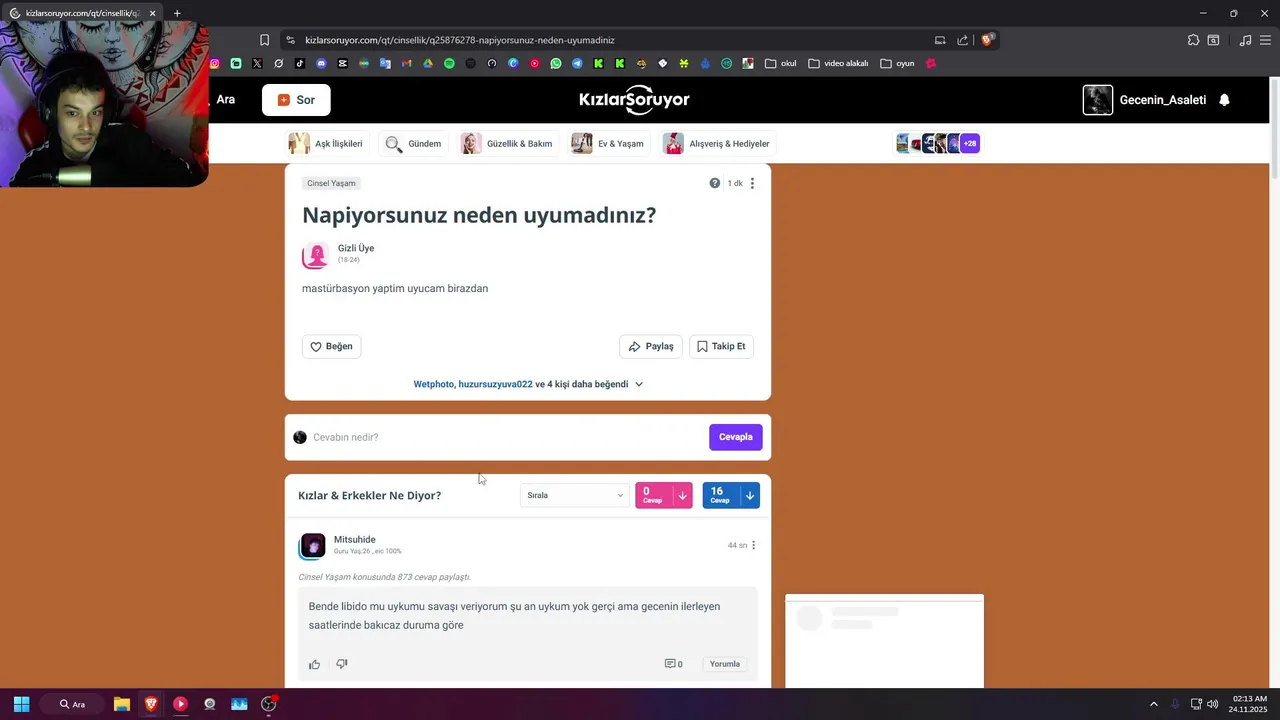Click the Cinsel Yaşam topic tag
The width and height of the screenshot is (1280, 720).
[x=332, y=183]
